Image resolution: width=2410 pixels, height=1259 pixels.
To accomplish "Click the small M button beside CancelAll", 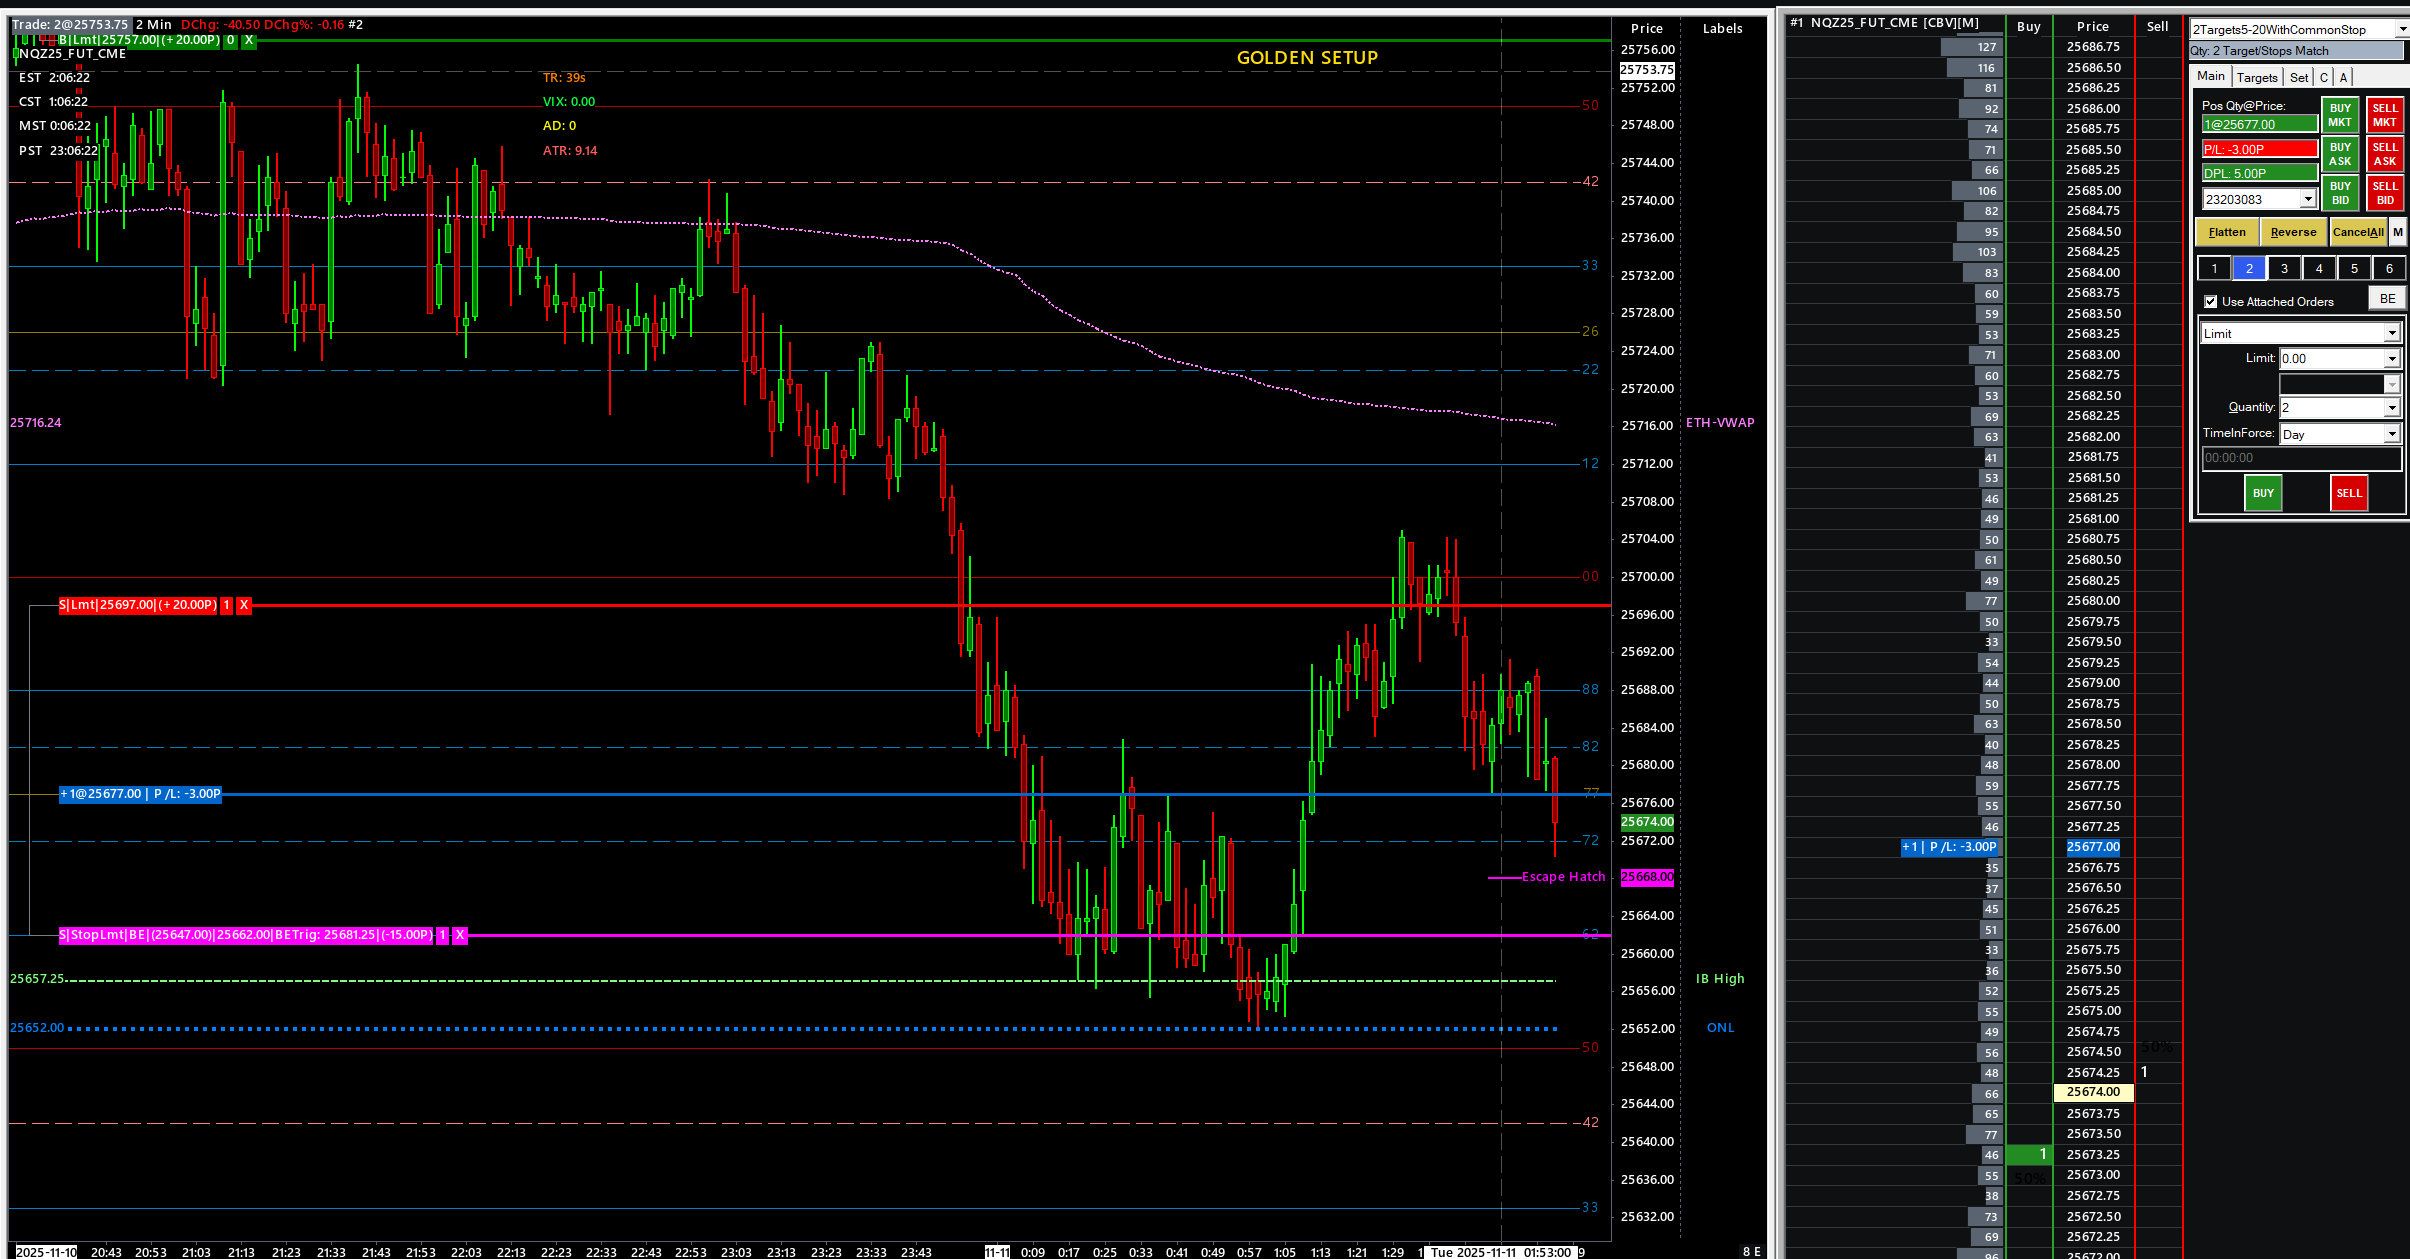I will [x=2397, y=232].
